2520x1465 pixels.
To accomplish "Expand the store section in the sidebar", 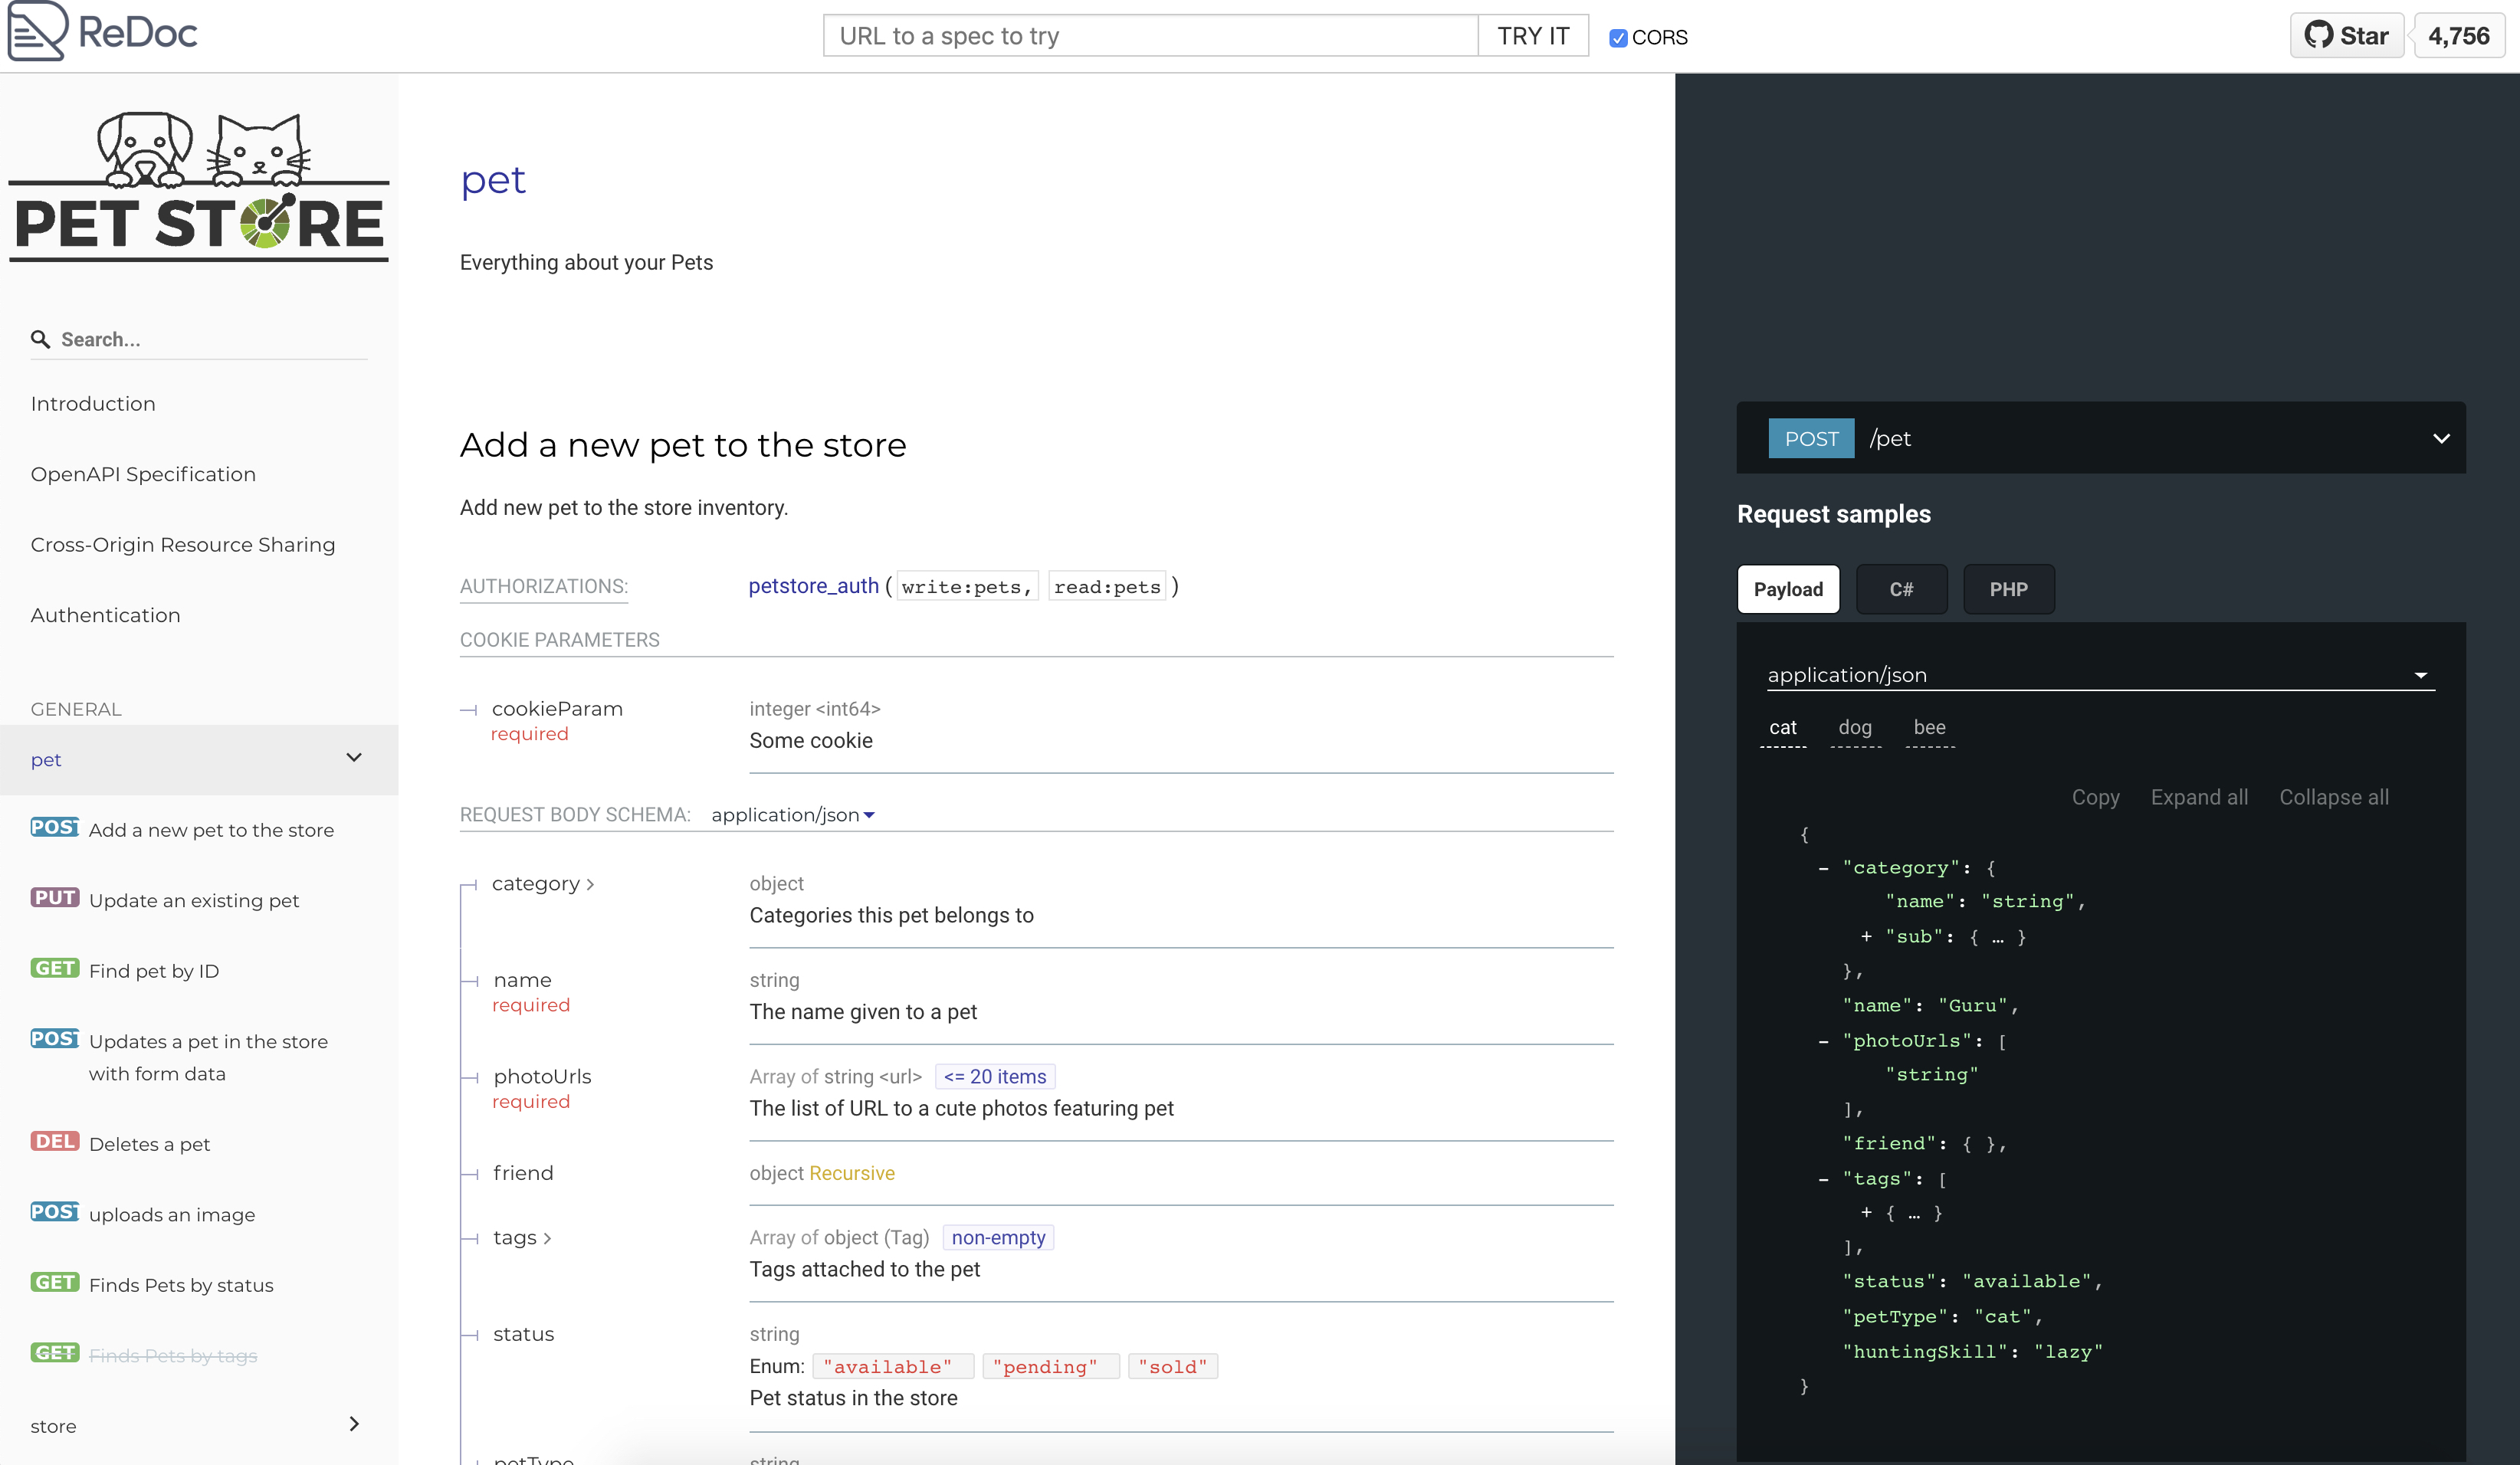I will click(353, 1424).
